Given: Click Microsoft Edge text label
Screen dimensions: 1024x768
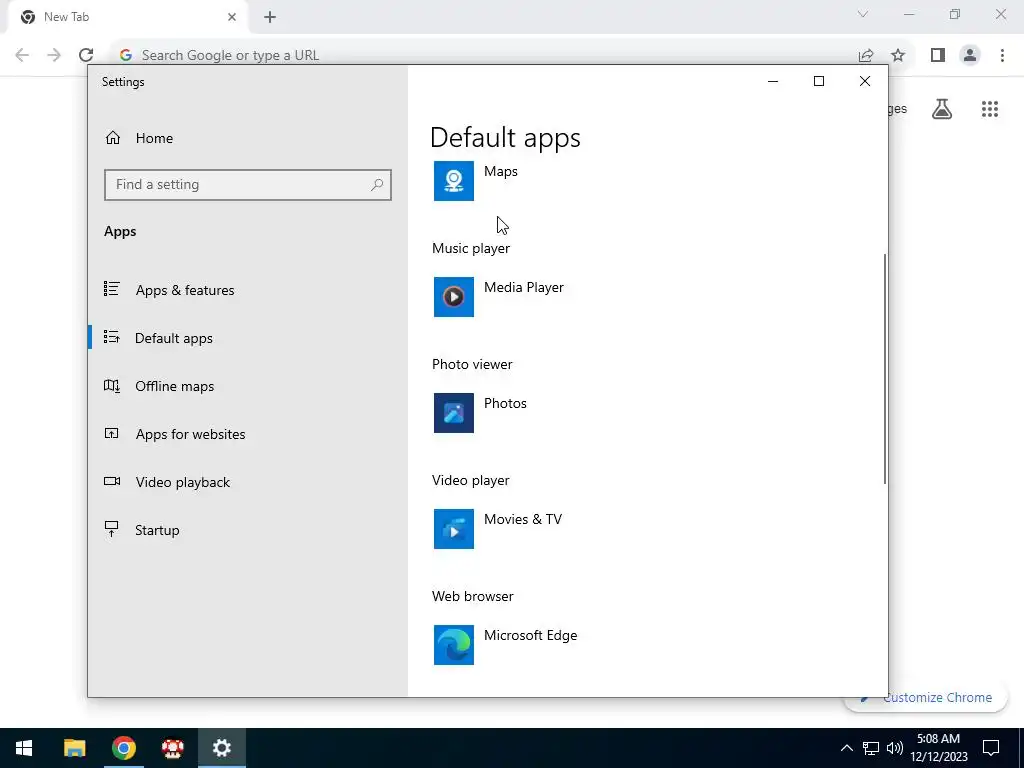Looking at the screenshot, I should (x=530, y=635).
